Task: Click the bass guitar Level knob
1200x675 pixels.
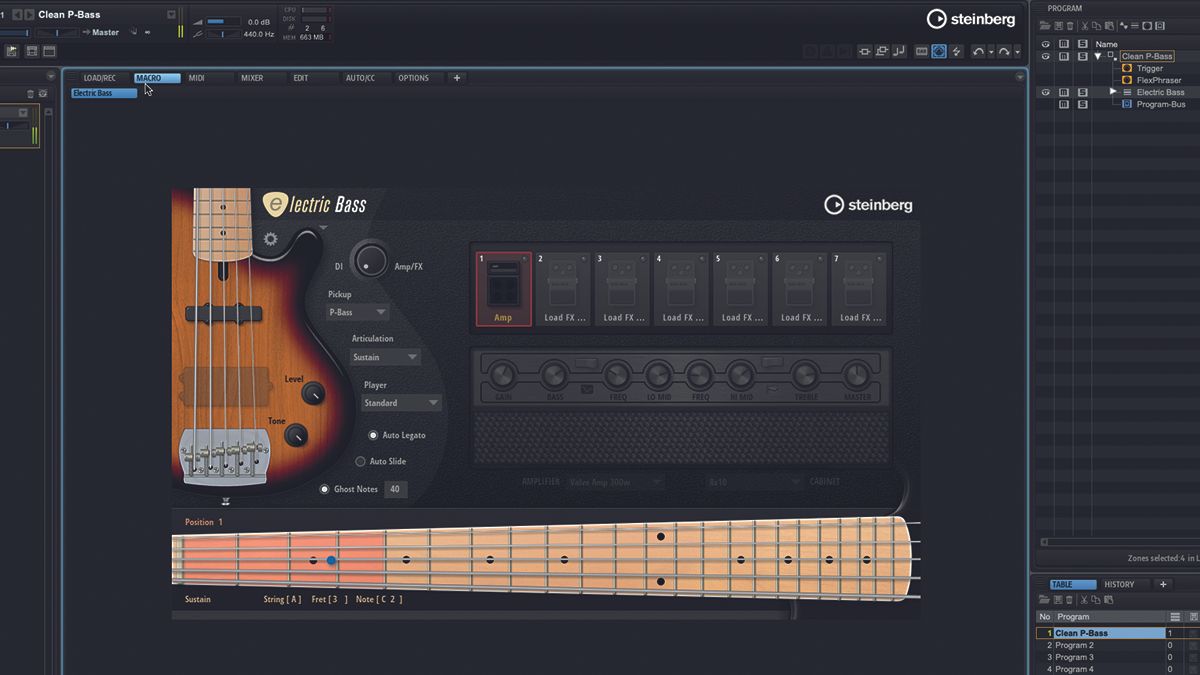Action: coord(313,393)
